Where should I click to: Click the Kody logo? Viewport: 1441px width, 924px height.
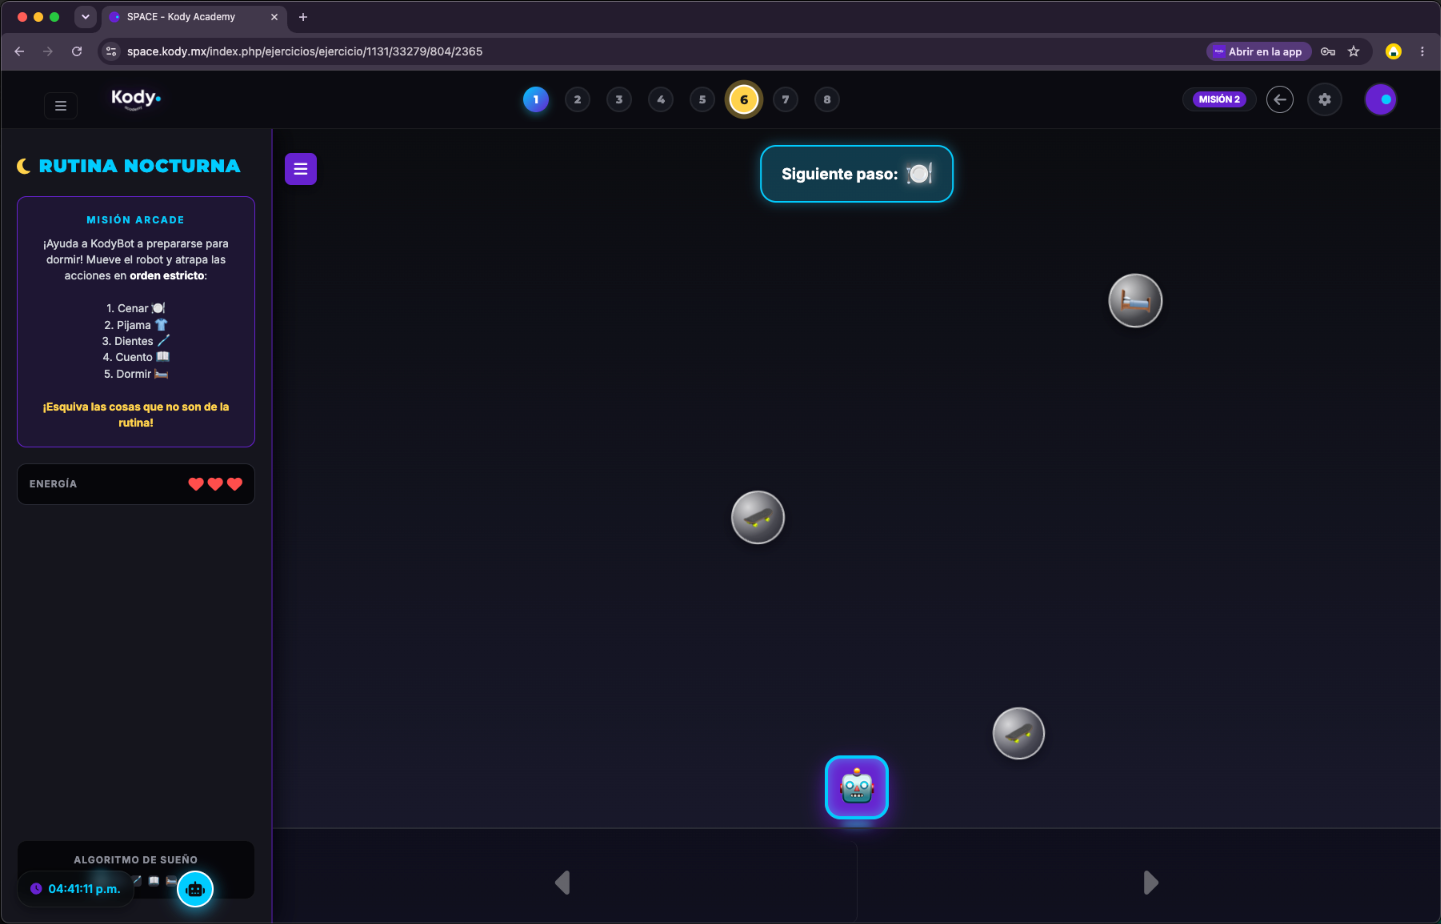(136, 98)
